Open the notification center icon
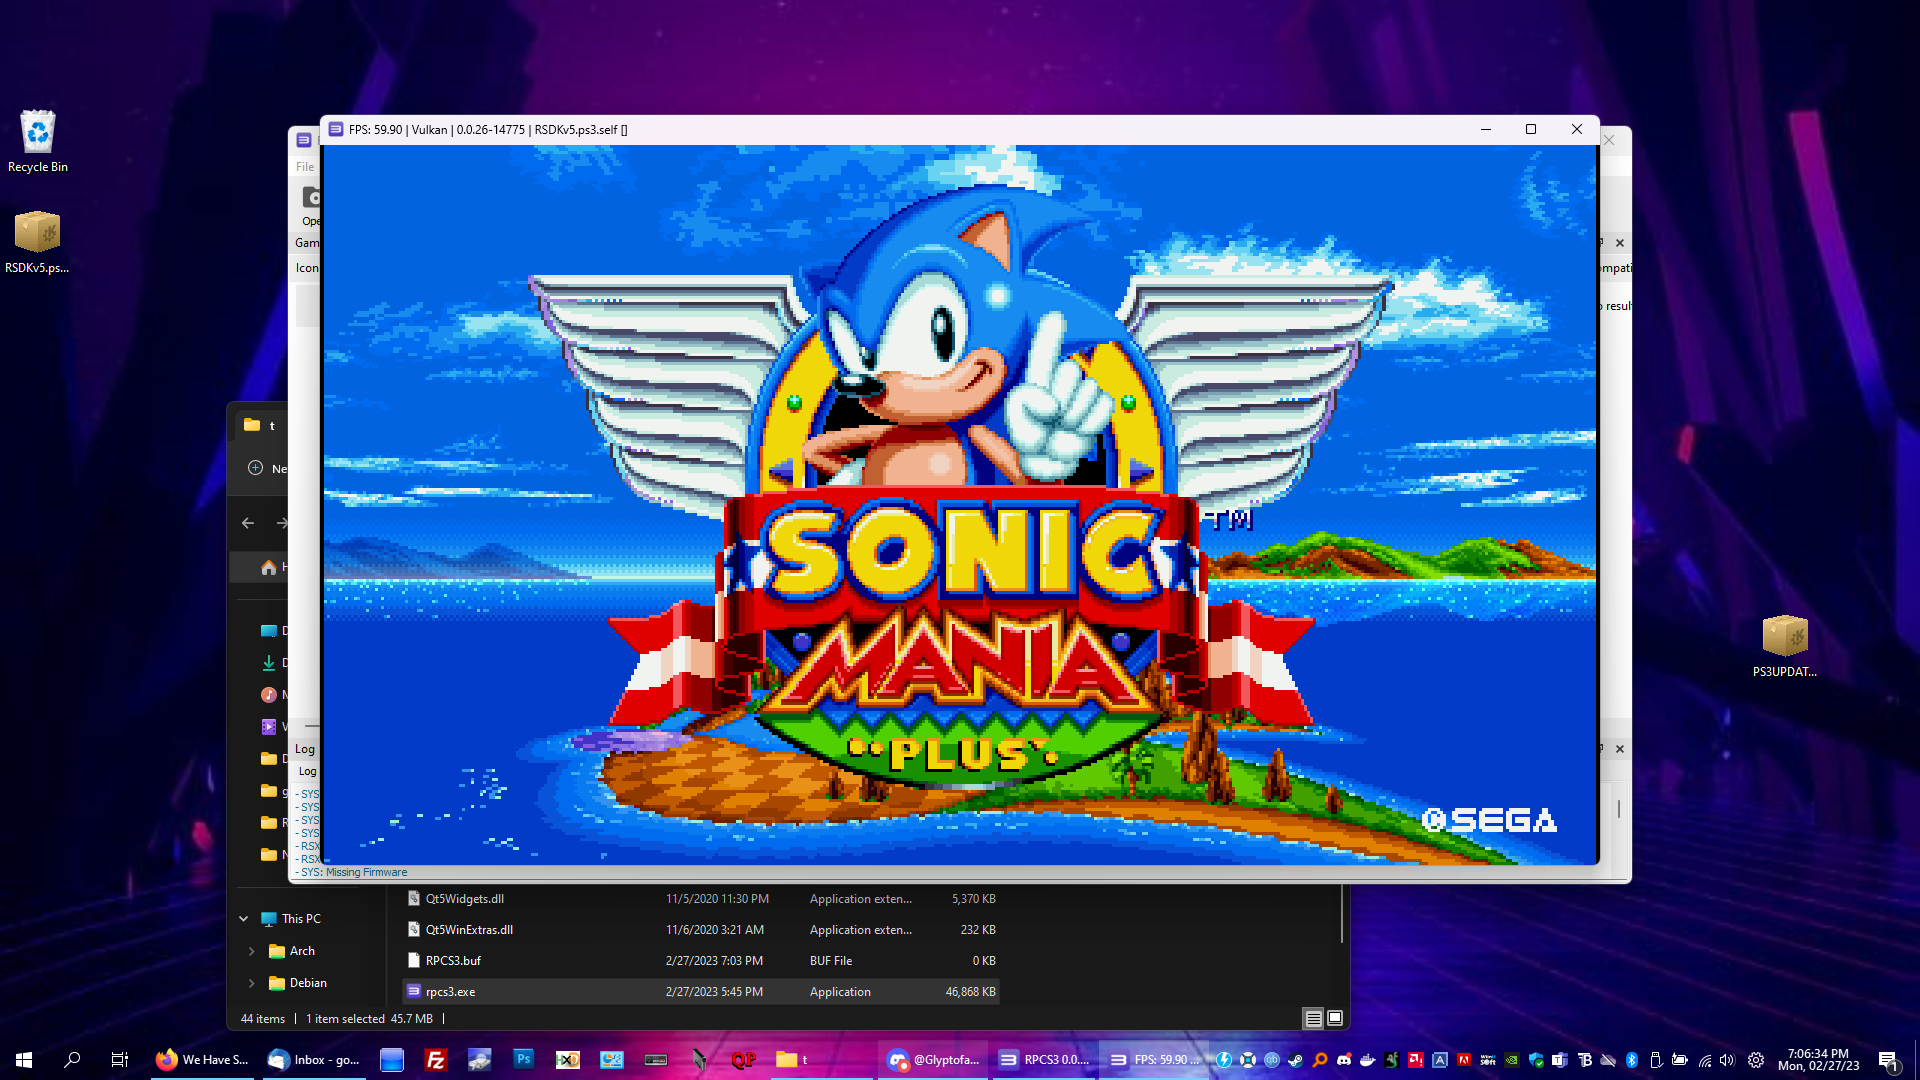1920x1080 pixels. (1888, 1060)
